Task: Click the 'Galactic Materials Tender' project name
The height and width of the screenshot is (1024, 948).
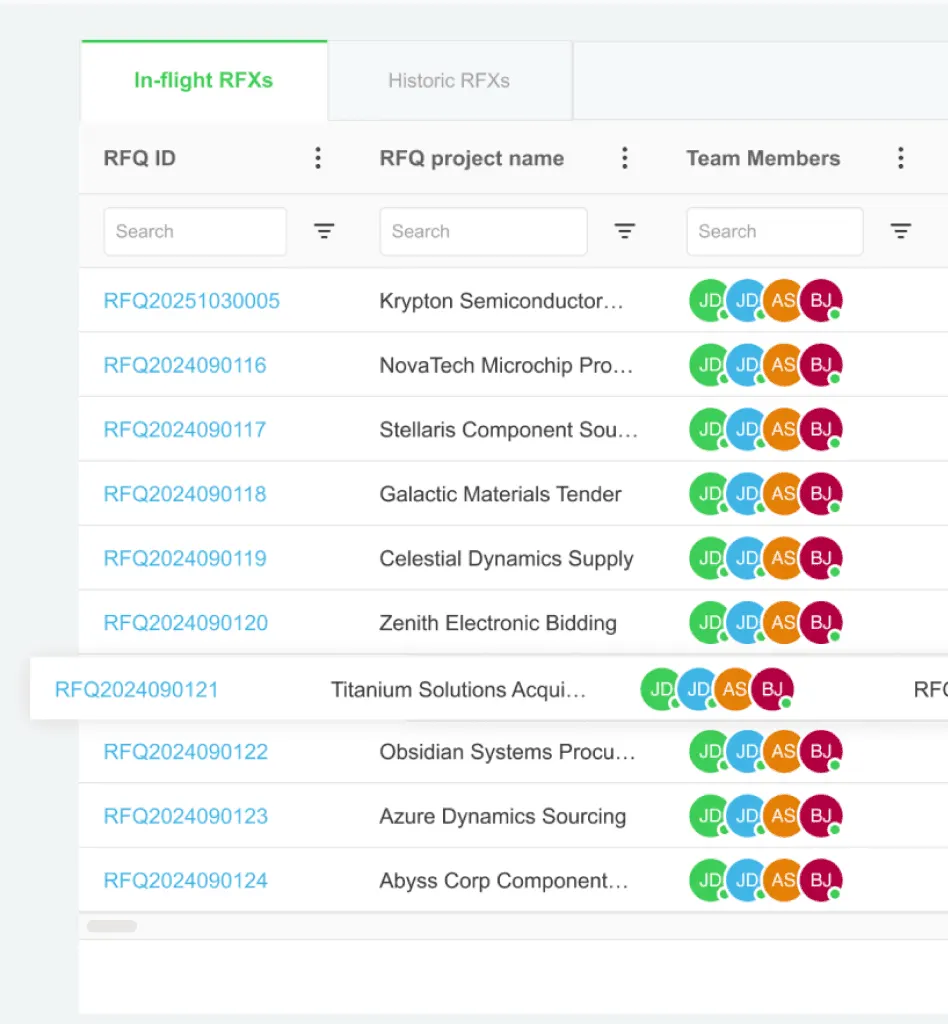Action: [501, 494]
